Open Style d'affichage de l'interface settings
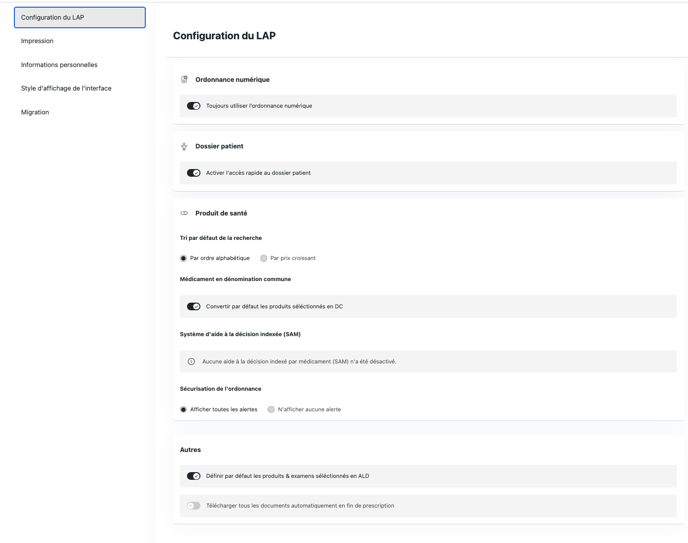The image size is (688, 543). pyautogui.click(x=66, y=88)
